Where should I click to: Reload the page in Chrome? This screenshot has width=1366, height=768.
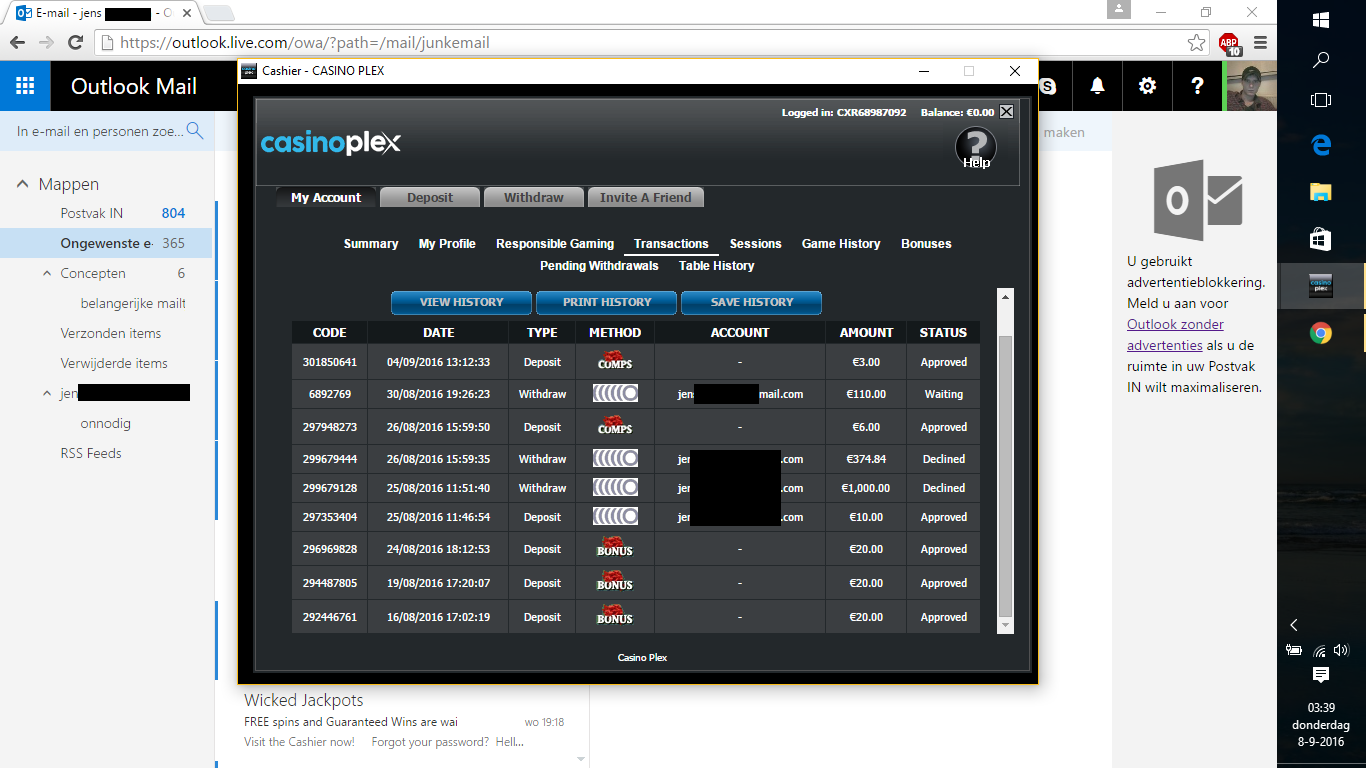pos(75,43)
